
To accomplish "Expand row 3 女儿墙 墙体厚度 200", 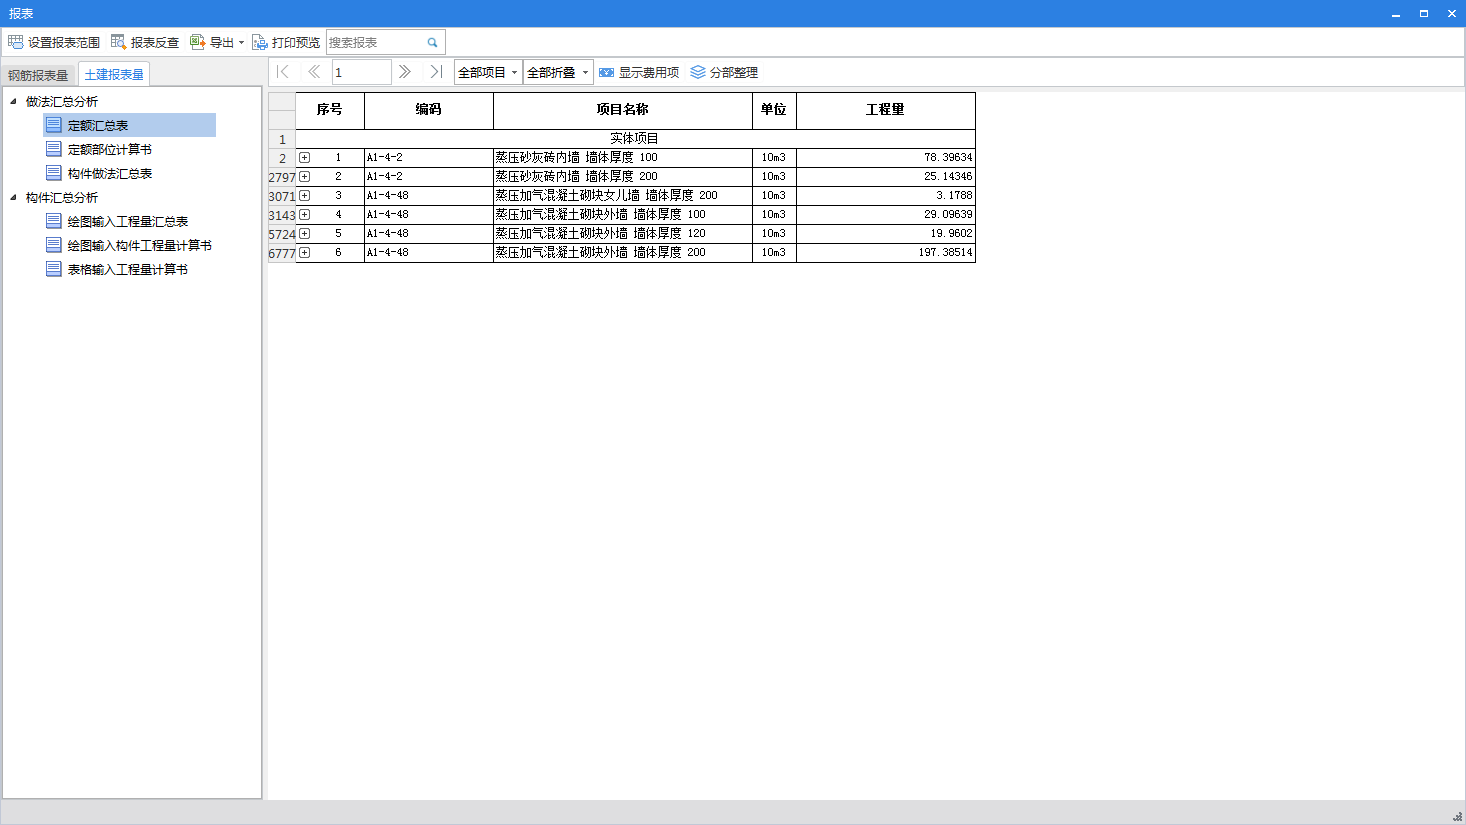I will pyautogui.click(x=304, y=195).
